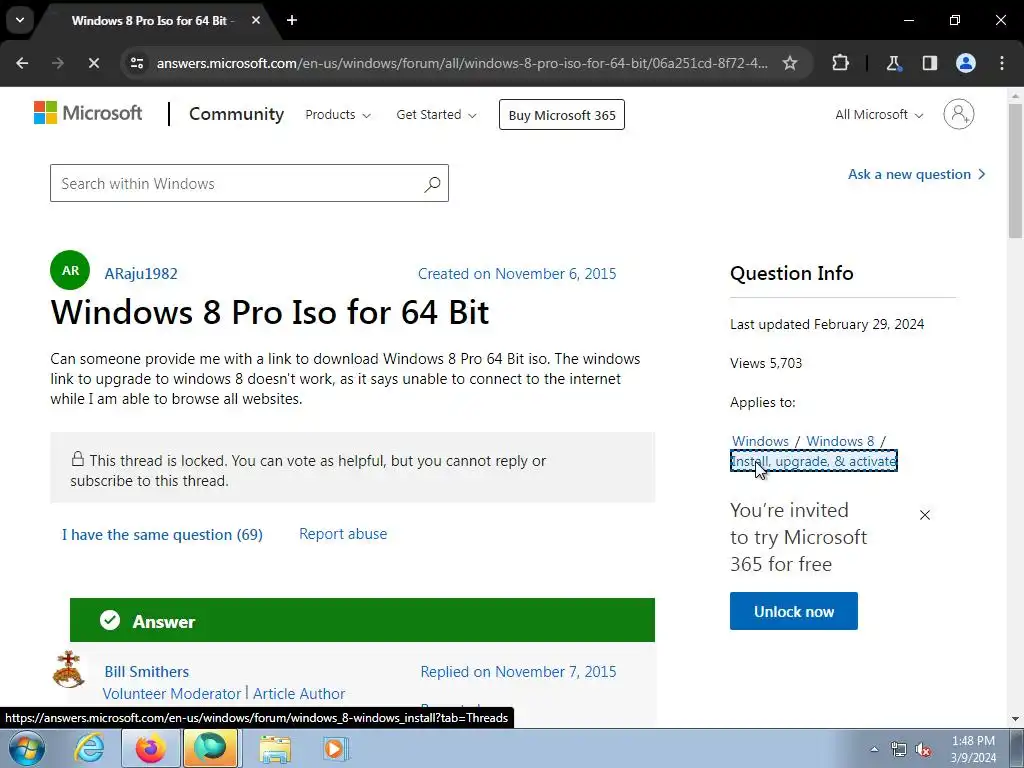Click the active browser taskbar icon
This screenshot has height=768, width=1024.
pos(210,748)
